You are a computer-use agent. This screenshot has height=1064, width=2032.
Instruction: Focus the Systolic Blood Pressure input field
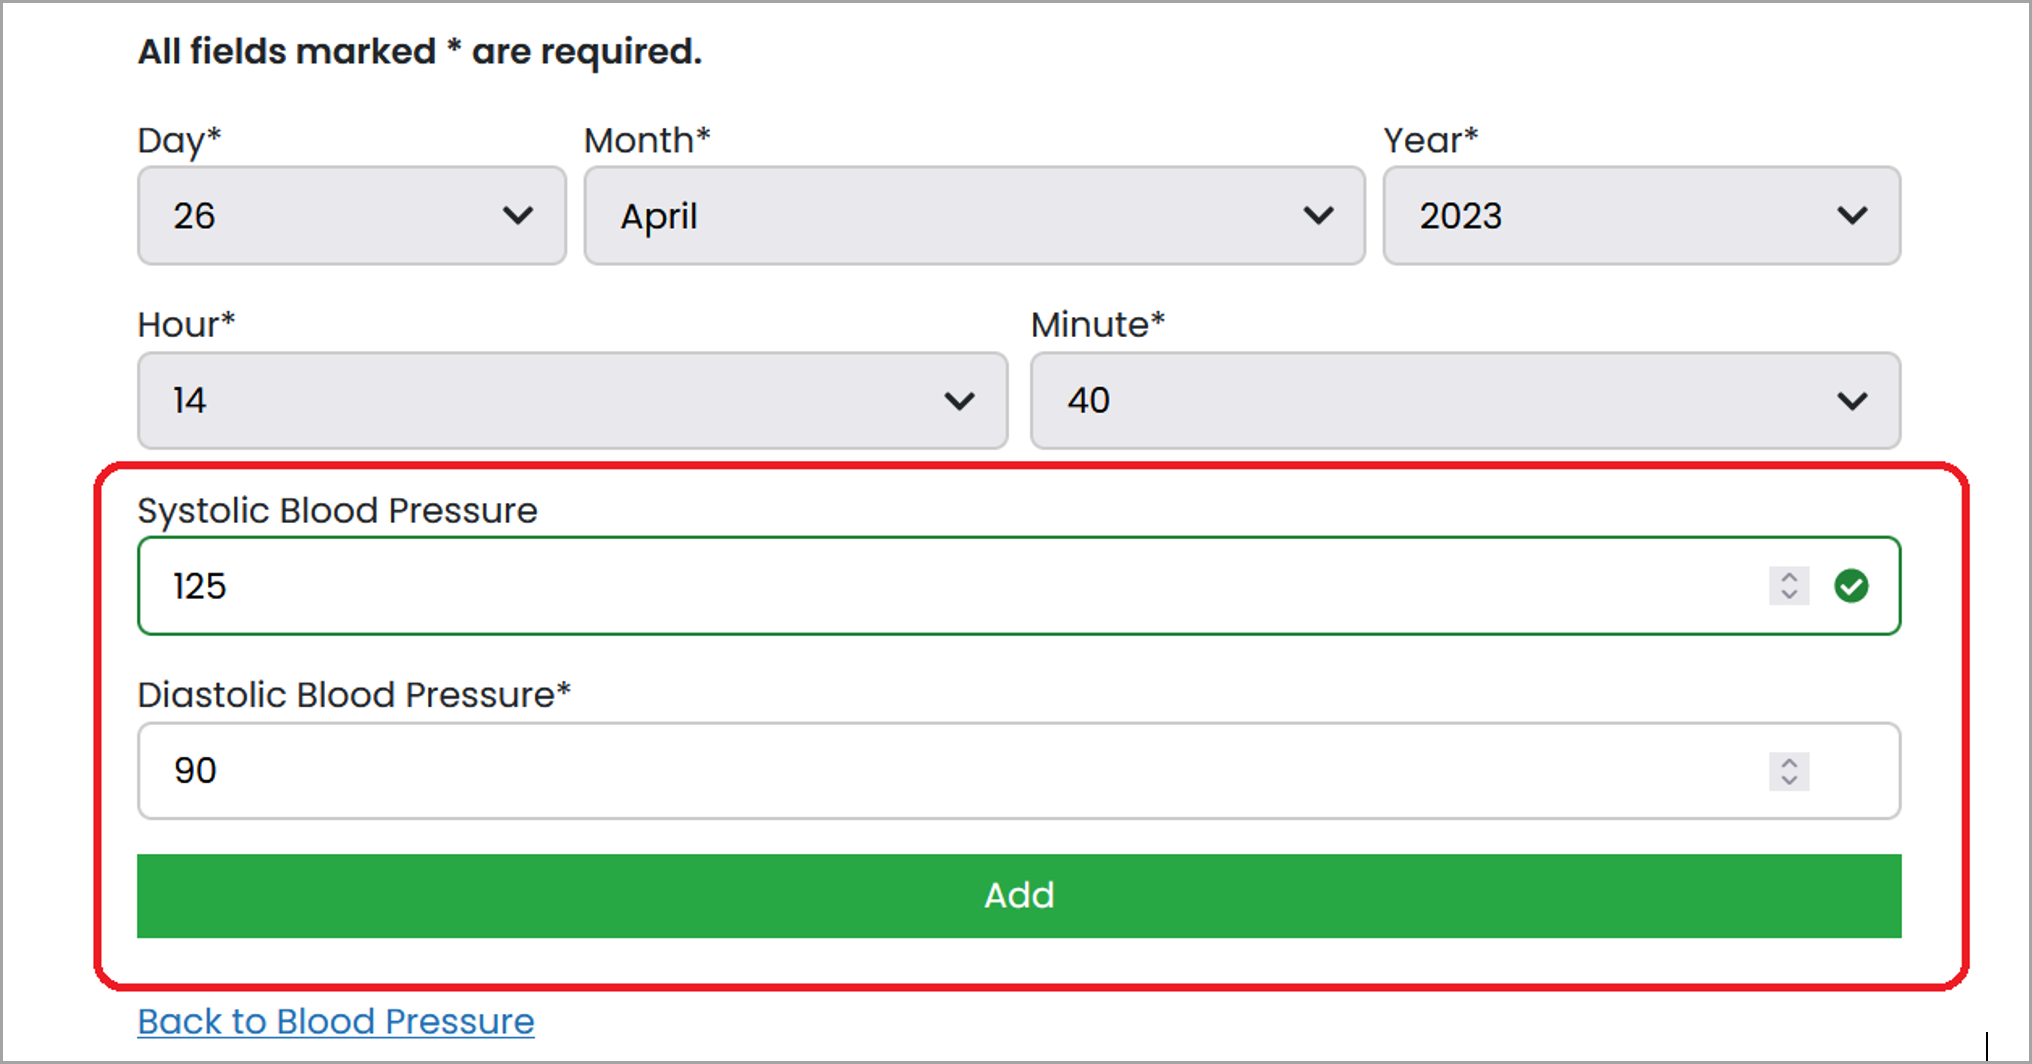click(x=1019, y=586)
